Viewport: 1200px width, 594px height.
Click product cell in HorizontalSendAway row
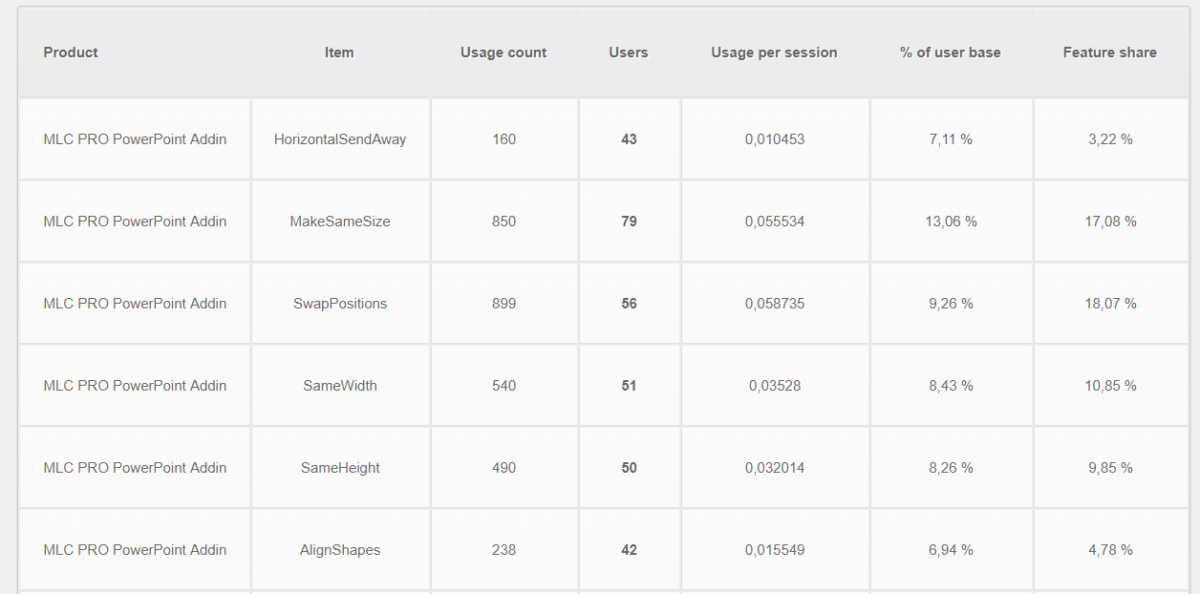(135, 139)
